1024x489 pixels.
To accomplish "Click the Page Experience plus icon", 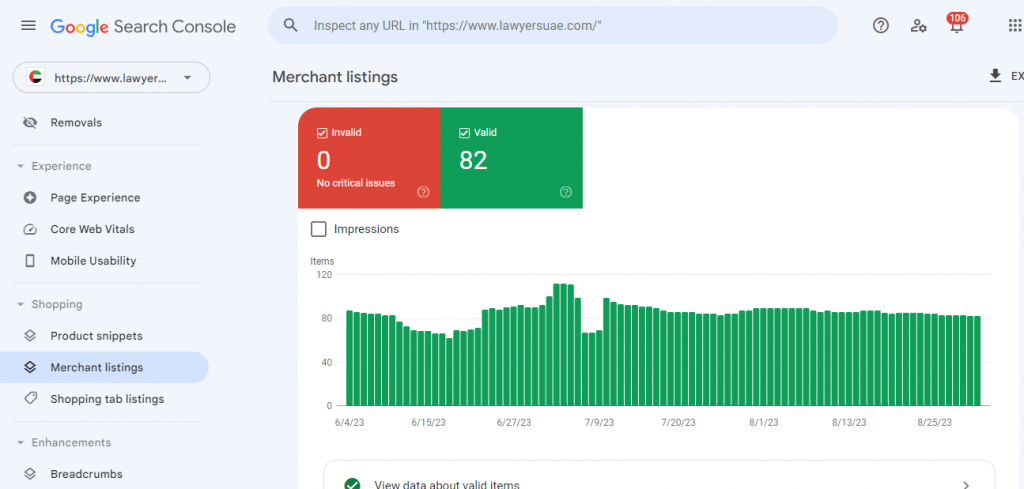I will pyautogui.click(x=30, y=198).
